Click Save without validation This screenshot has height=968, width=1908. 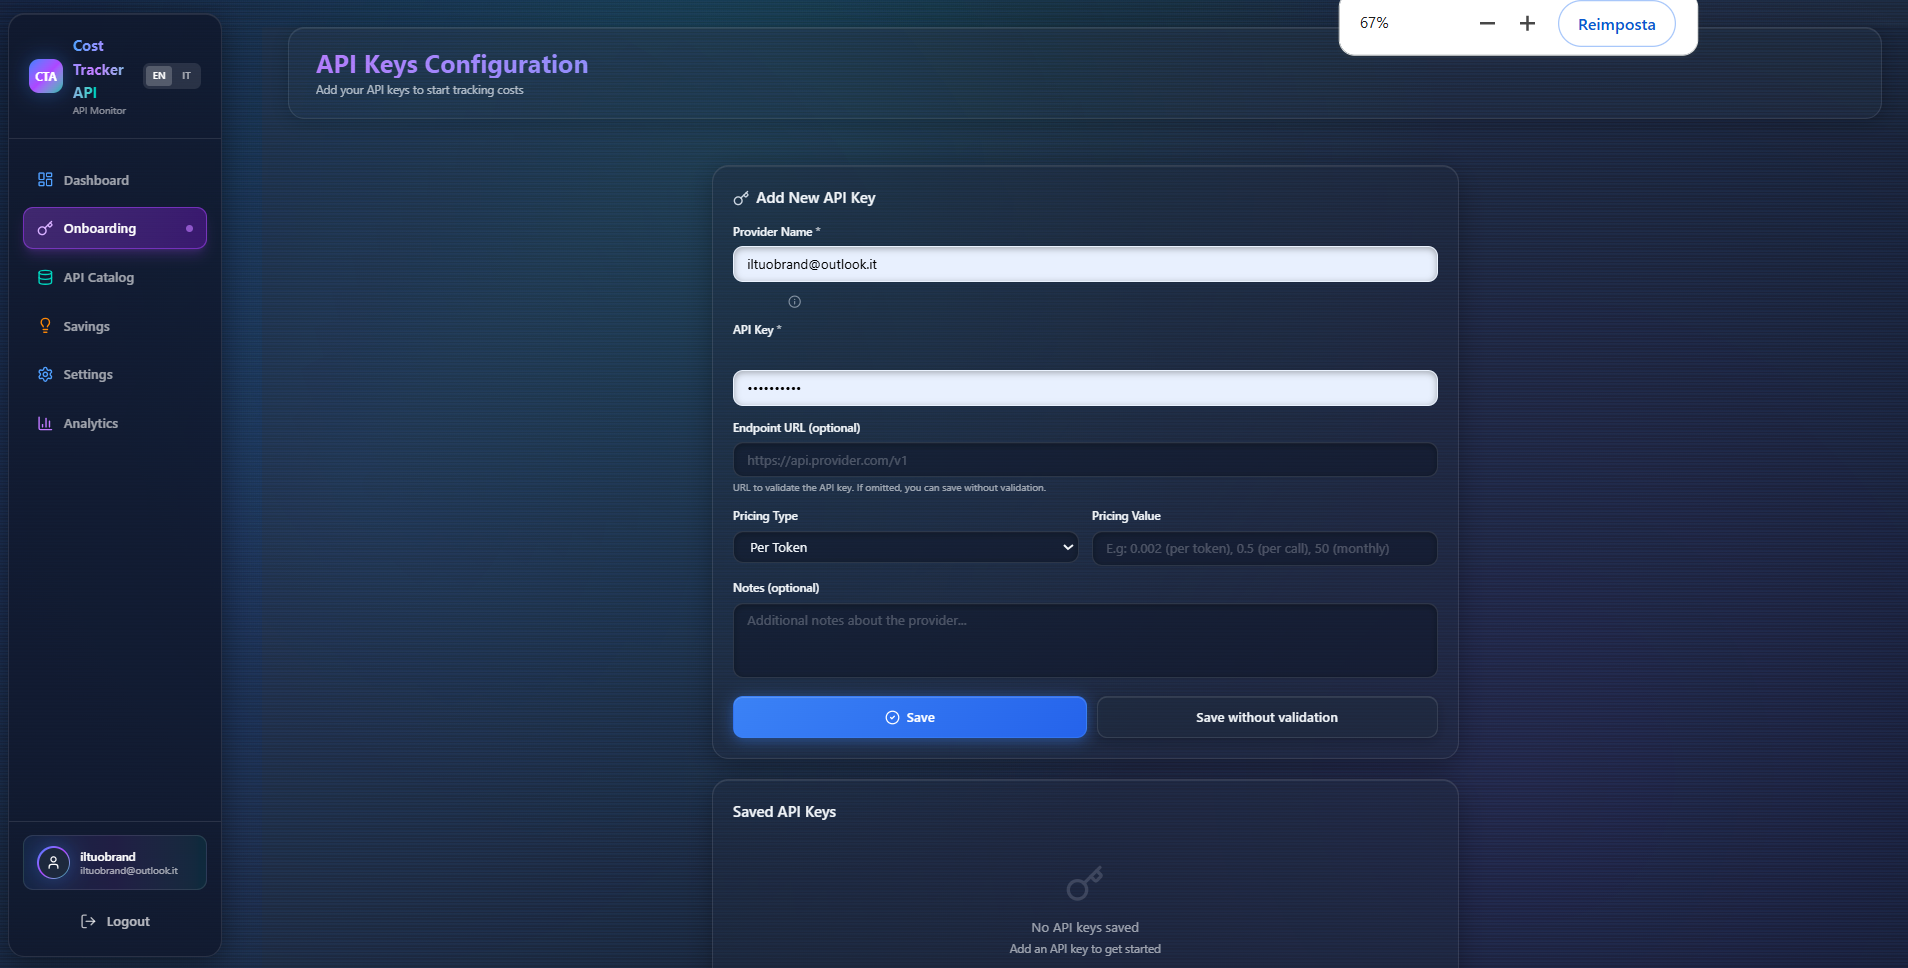(1266, 717)
